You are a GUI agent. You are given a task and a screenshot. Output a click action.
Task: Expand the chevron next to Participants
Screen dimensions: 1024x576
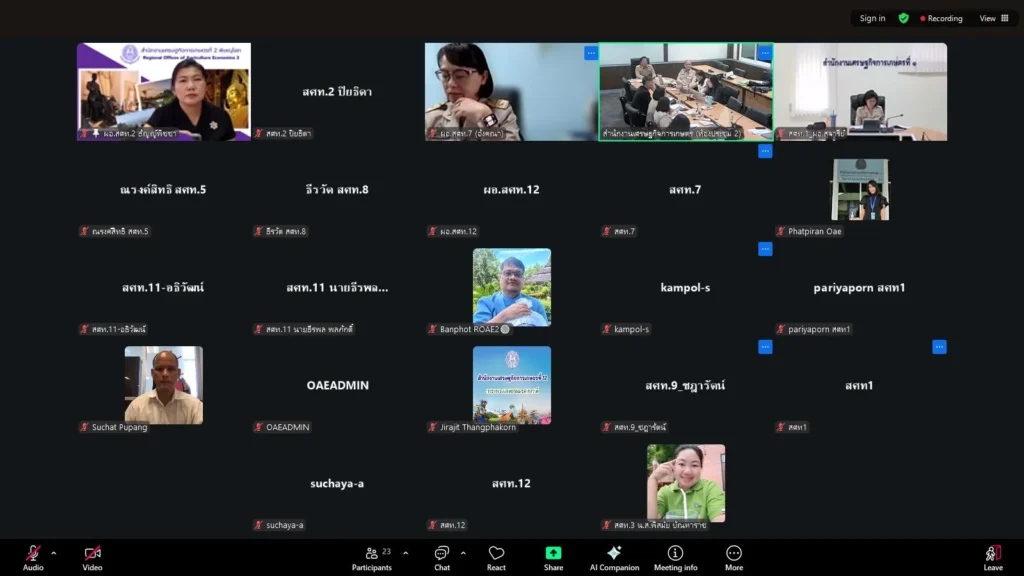pyautogui.click(x=405, y=553)
